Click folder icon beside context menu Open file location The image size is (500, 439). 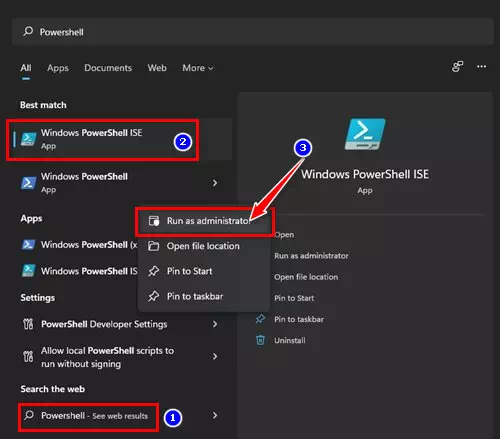tap(154, 246)
